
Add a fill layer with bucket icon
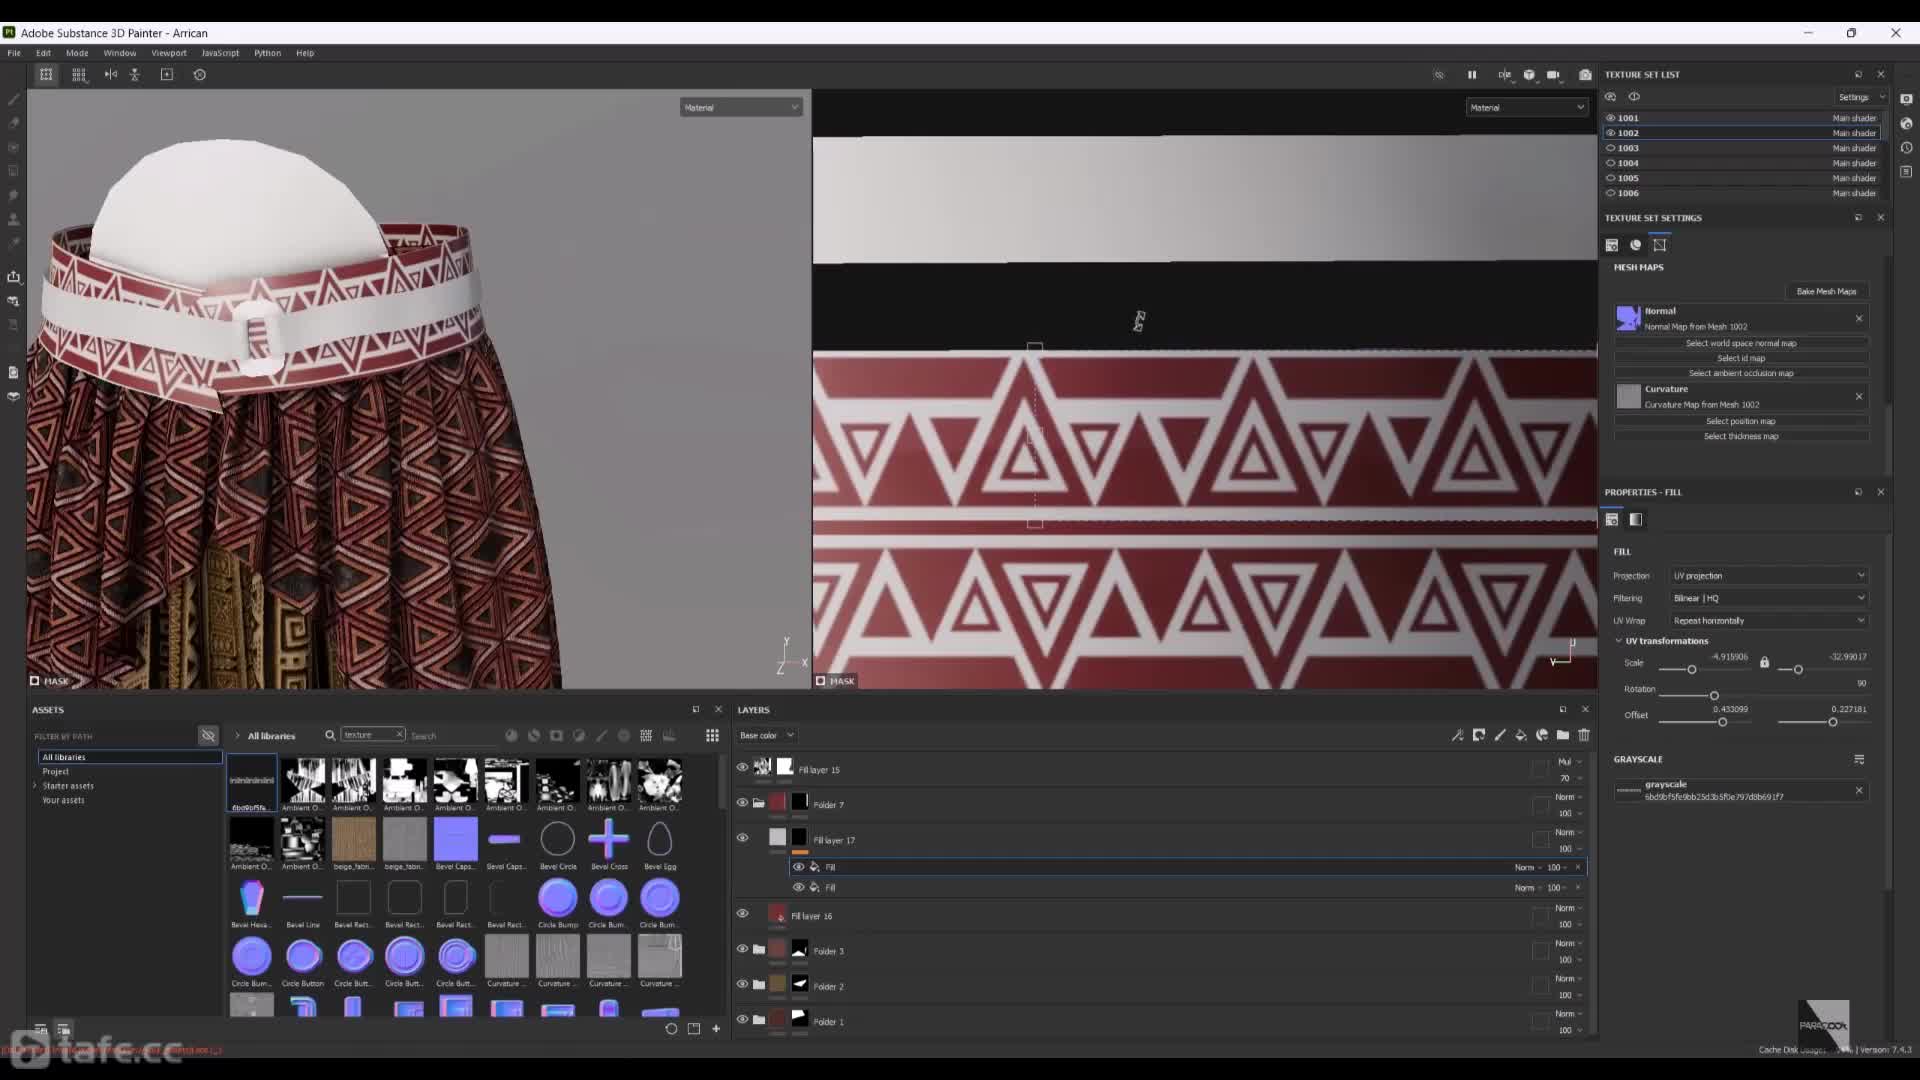pos(1521,735)
